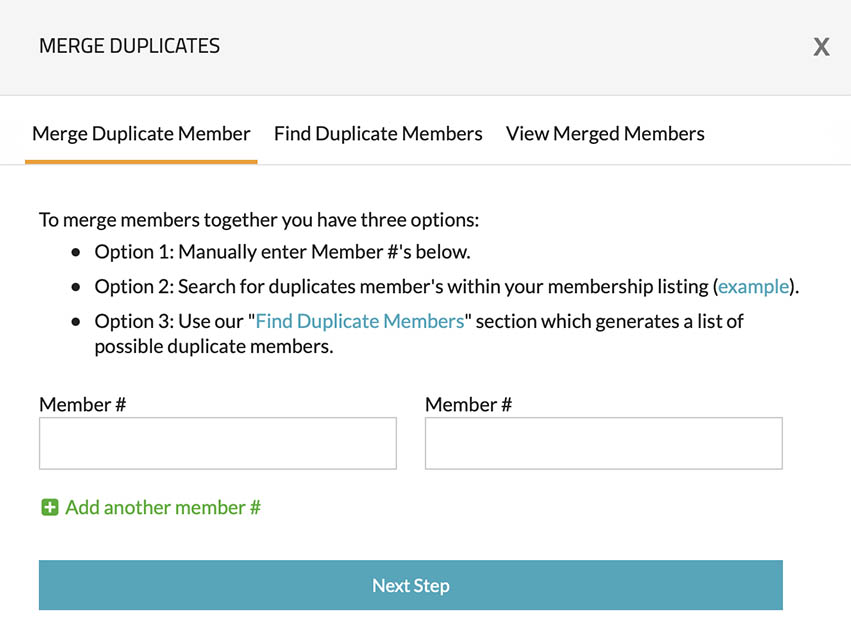Screen dimensions: 851x631
Task: Close the Merge Duplicates dialog
Action: pyautogui.click(x=821, y=47)
